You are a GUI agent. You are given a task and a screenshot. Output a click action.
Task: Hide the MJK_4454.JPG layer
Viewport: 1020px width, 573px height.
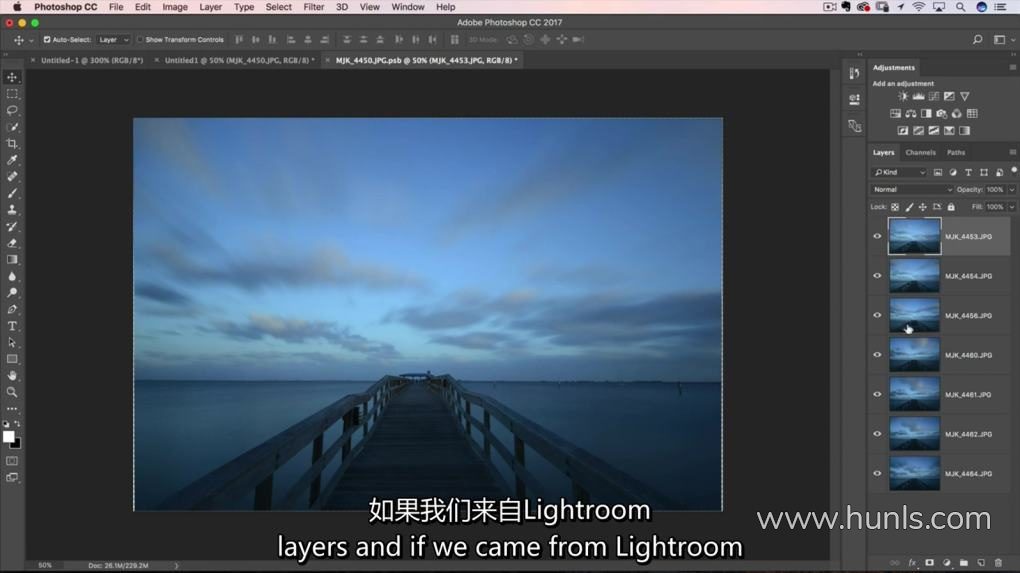pos(877,276)
